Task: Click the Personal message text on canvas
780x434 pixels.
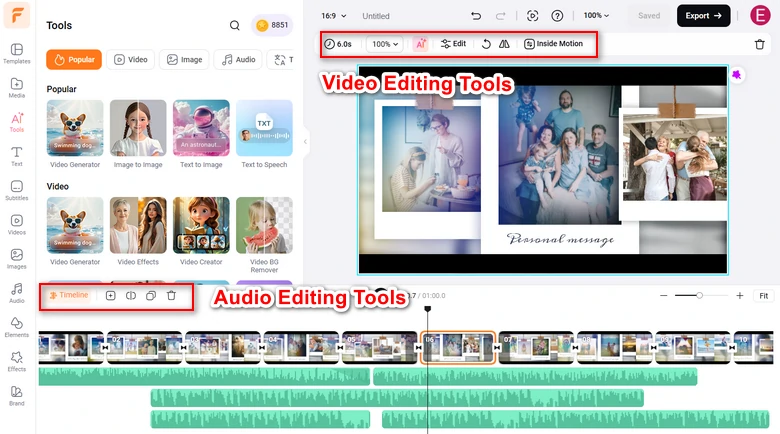Action: point(560,239)
